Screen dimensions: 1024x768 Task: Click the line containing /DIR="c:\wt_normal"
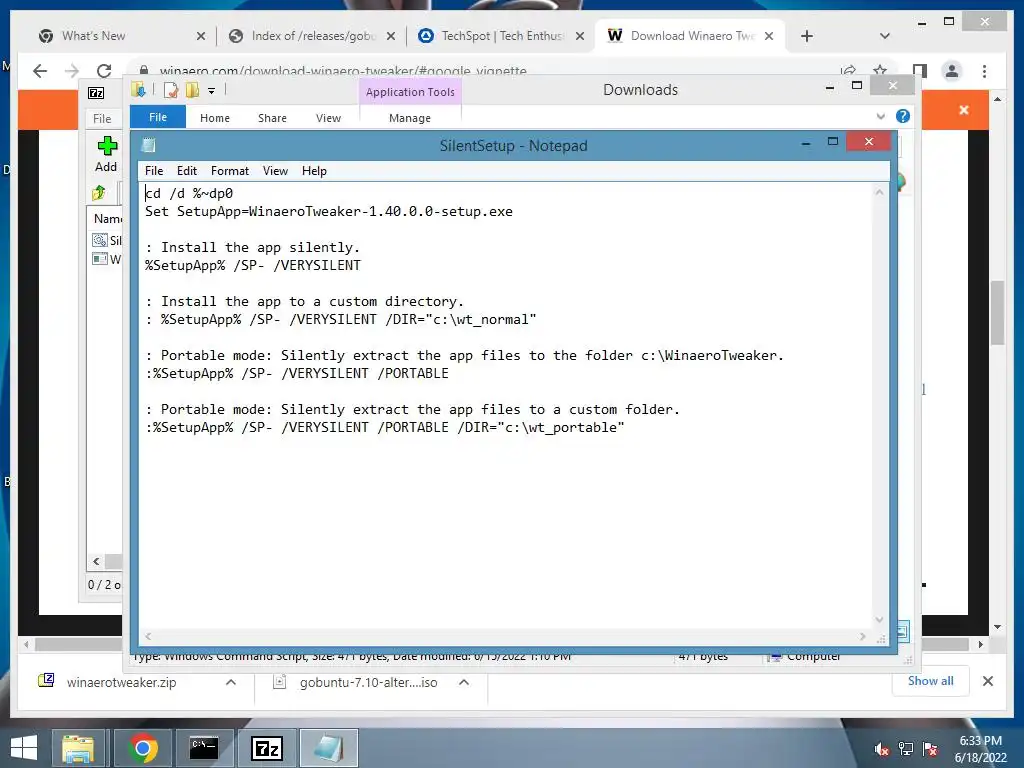pyautogui.click(x=340, y=319)
